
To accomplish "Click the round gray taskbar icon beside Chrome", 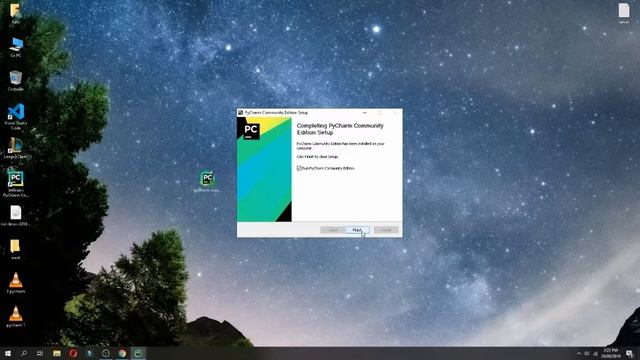I will pyautogui.click(x=106, y=353).
